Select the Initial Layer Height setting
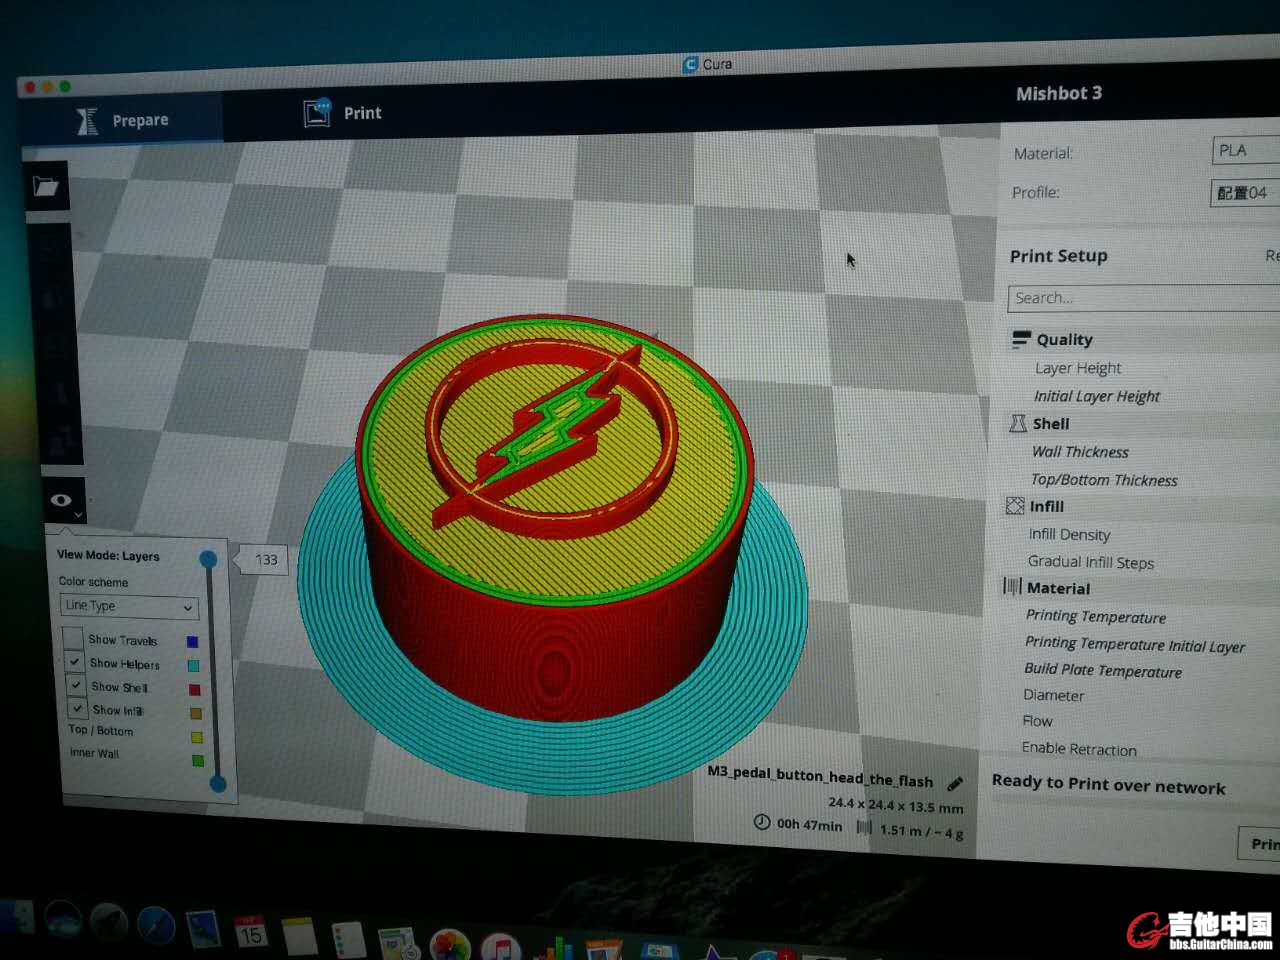This screenshot has height=960, width=1280. click(1096, 396)
